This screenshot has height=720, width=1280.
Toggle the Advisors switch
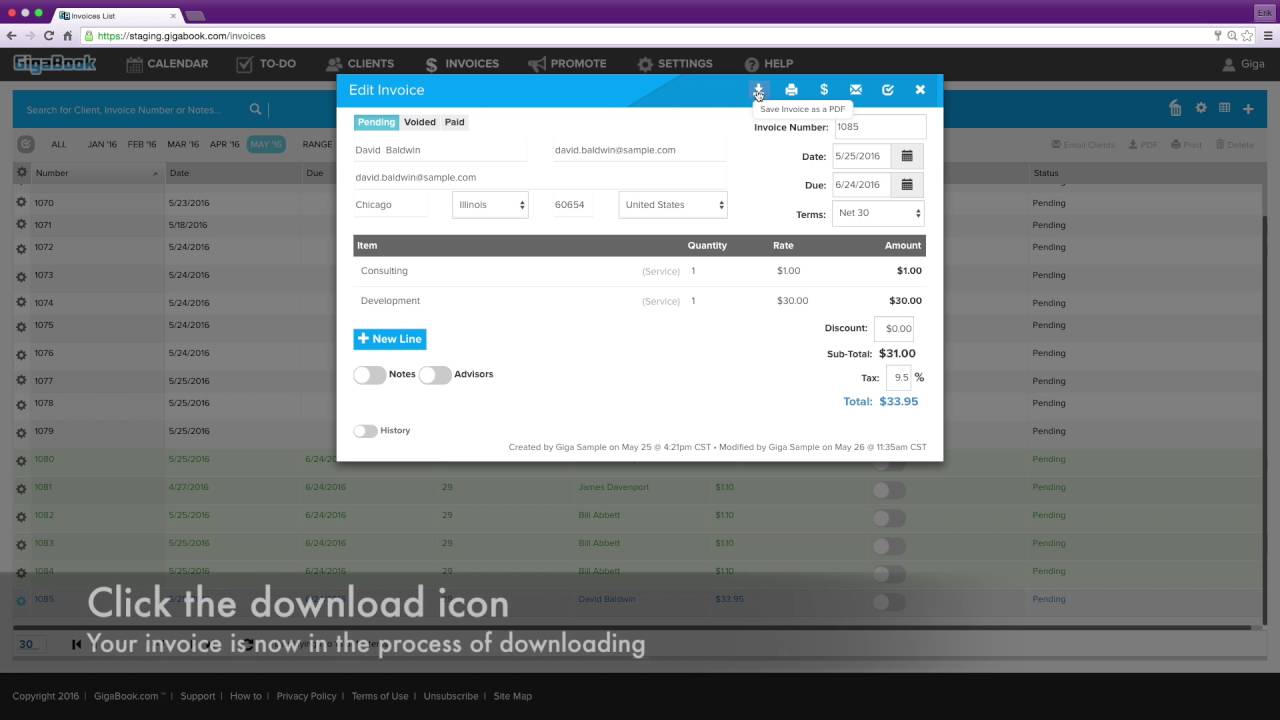click(435, 375)
